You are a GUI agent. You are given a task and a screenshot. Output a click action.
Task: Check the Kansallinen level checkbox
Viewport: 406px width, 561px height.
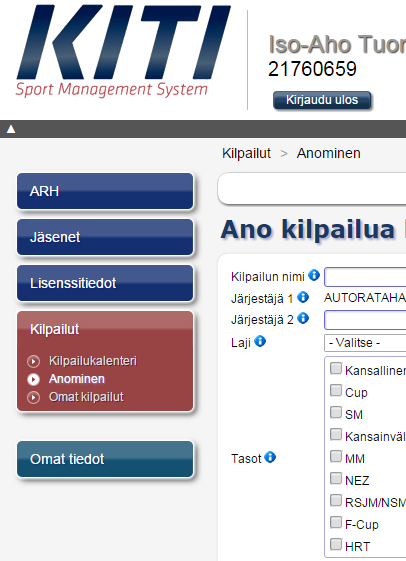coord(336,368)
